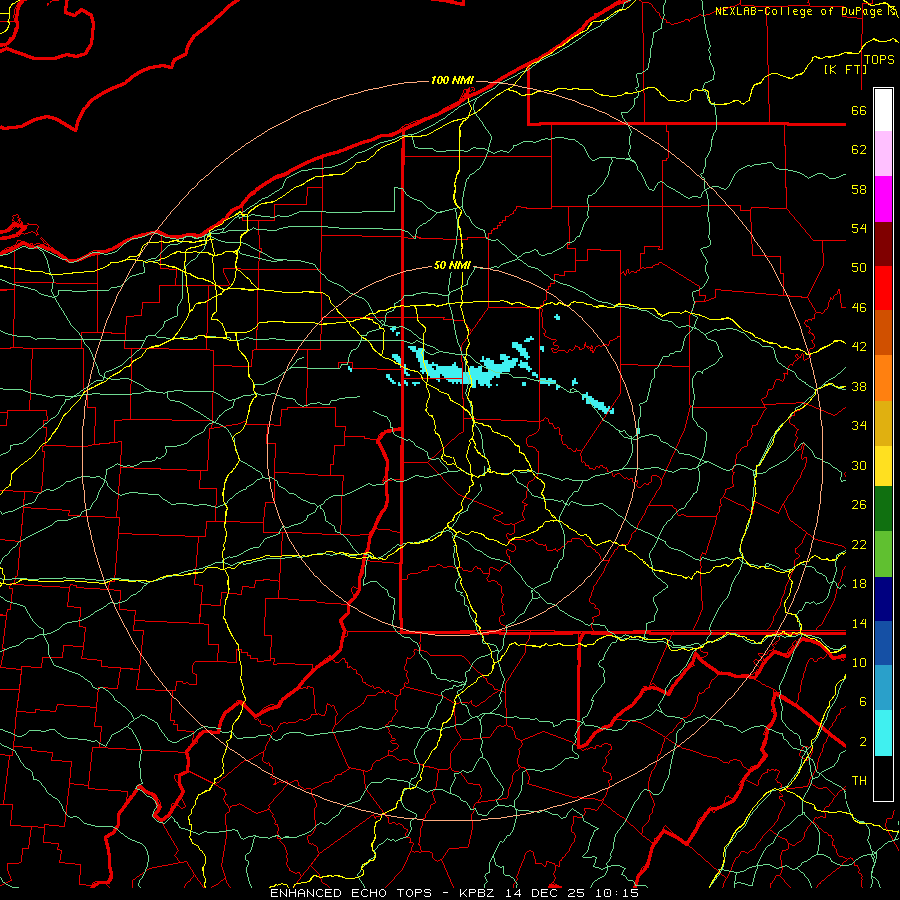Click the bright red legend color block
This screenshot has height=900, width=900.
[x=883, y=288]
